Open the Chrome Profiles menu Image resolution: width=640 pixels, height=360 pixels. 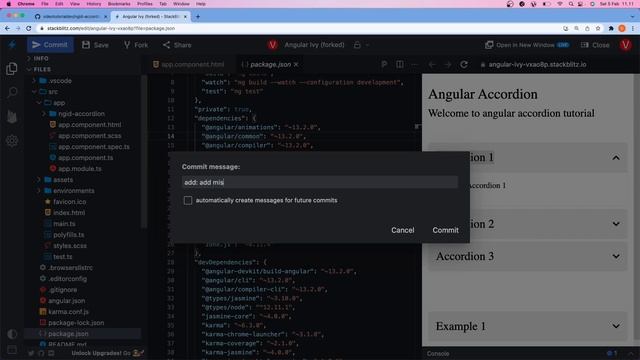144,4
